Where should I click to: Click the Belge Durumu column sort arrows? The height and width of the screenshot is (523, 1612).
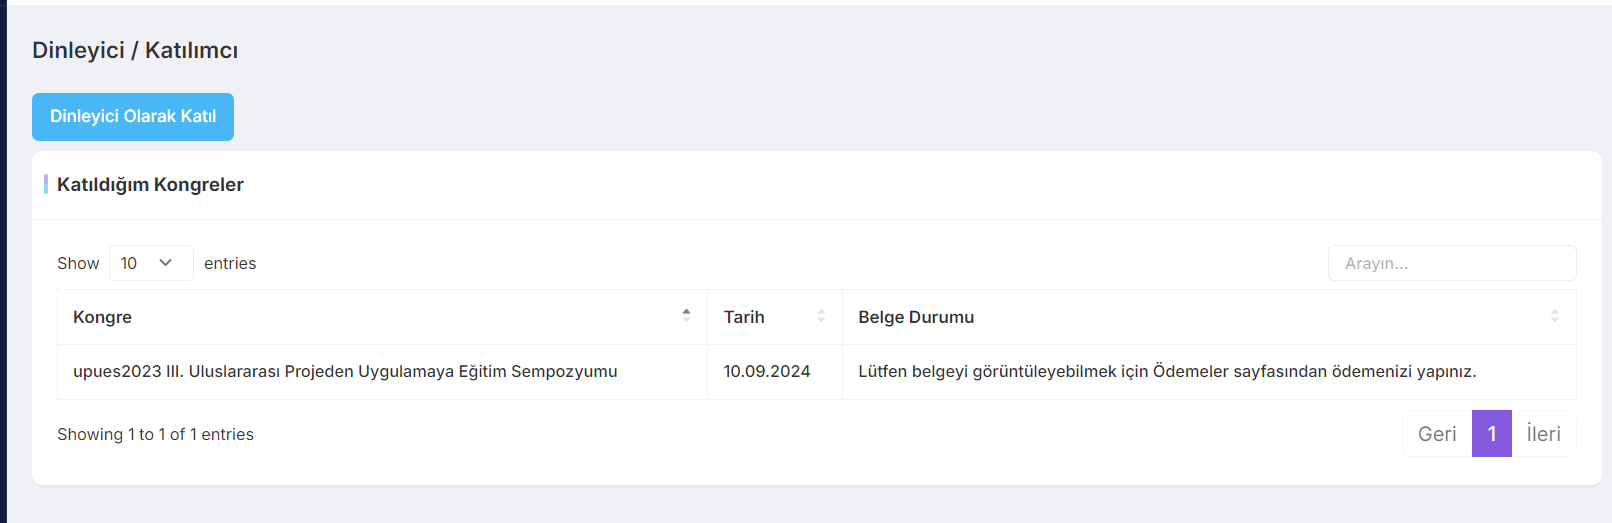coord(1554,316)
